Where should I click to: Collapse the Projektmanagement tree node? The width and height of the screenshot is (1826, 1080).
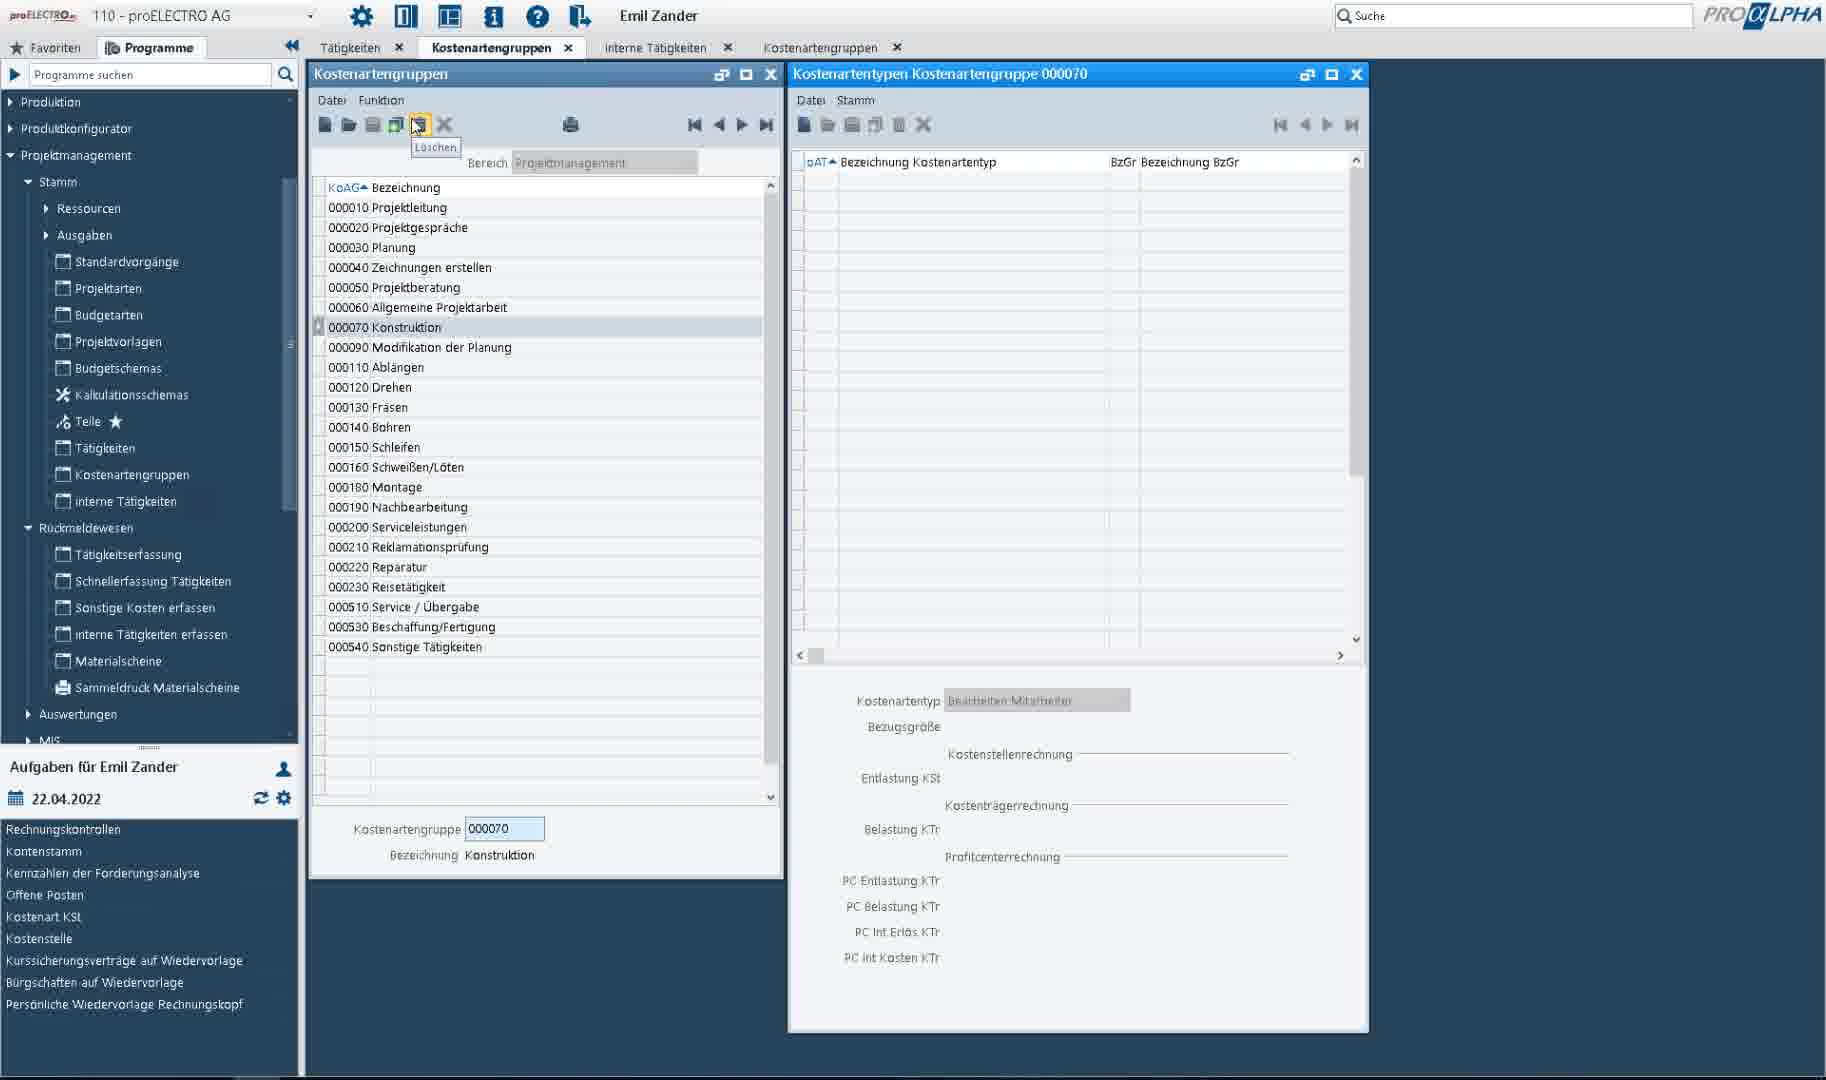[x=11, y=155]
